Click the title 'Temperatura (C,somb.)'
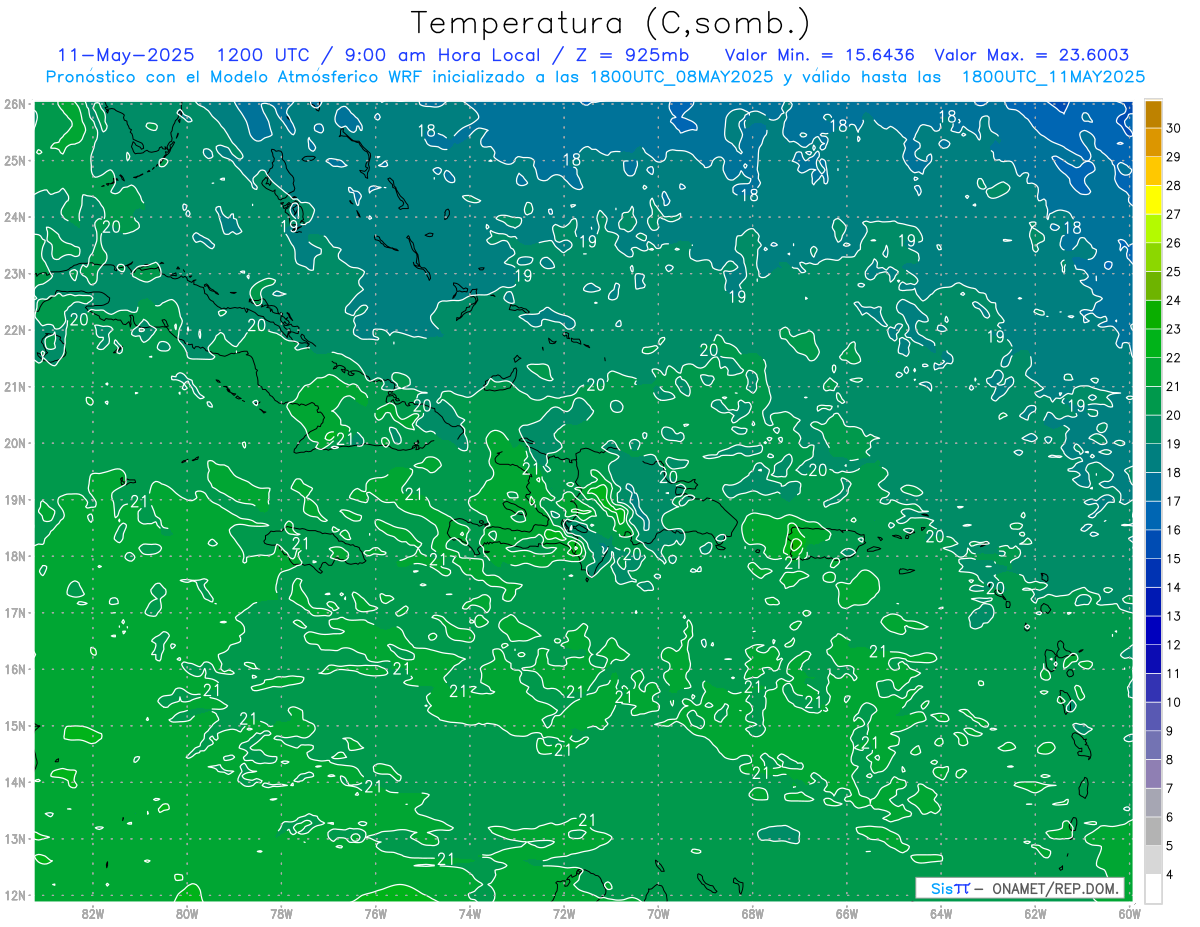Screen dimensions: 1200x927 click(x=611, y=24)
